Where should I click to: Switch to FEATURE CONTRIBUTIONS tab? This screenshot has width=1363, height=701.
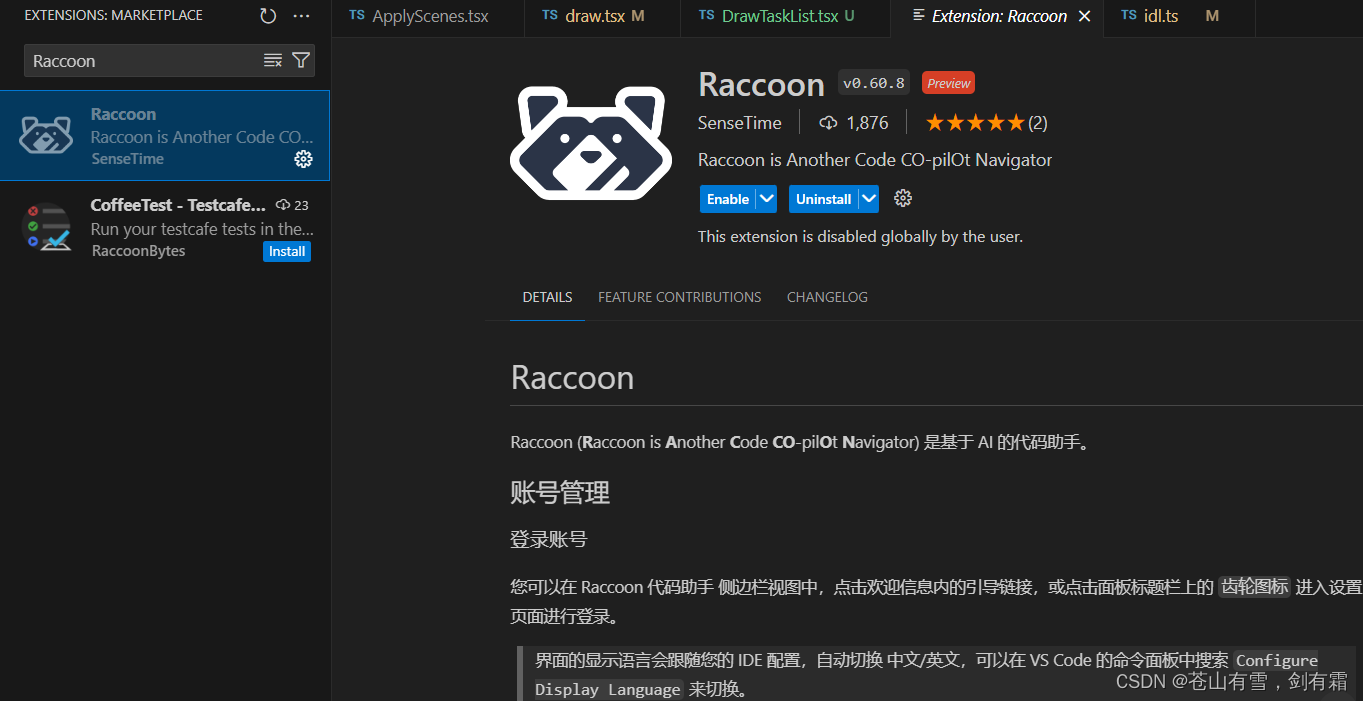point(679,297)
